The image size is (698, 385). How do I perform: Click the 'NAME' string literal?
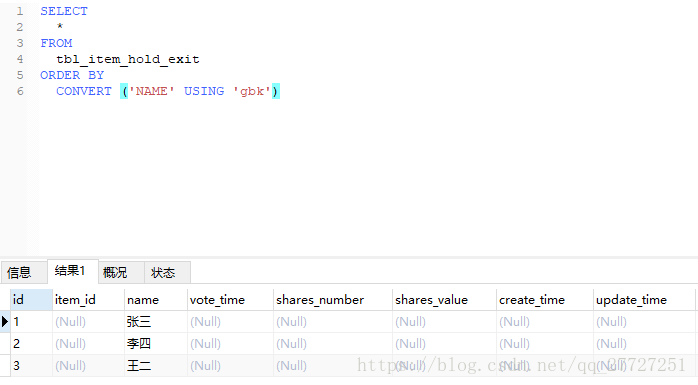[x=151, y=91]
